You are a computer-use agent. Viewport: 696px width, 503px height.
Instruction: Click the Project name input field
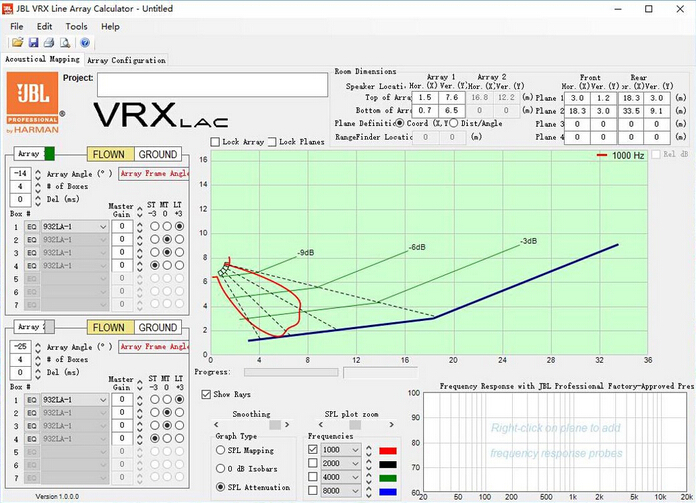[x=213, y=84]
